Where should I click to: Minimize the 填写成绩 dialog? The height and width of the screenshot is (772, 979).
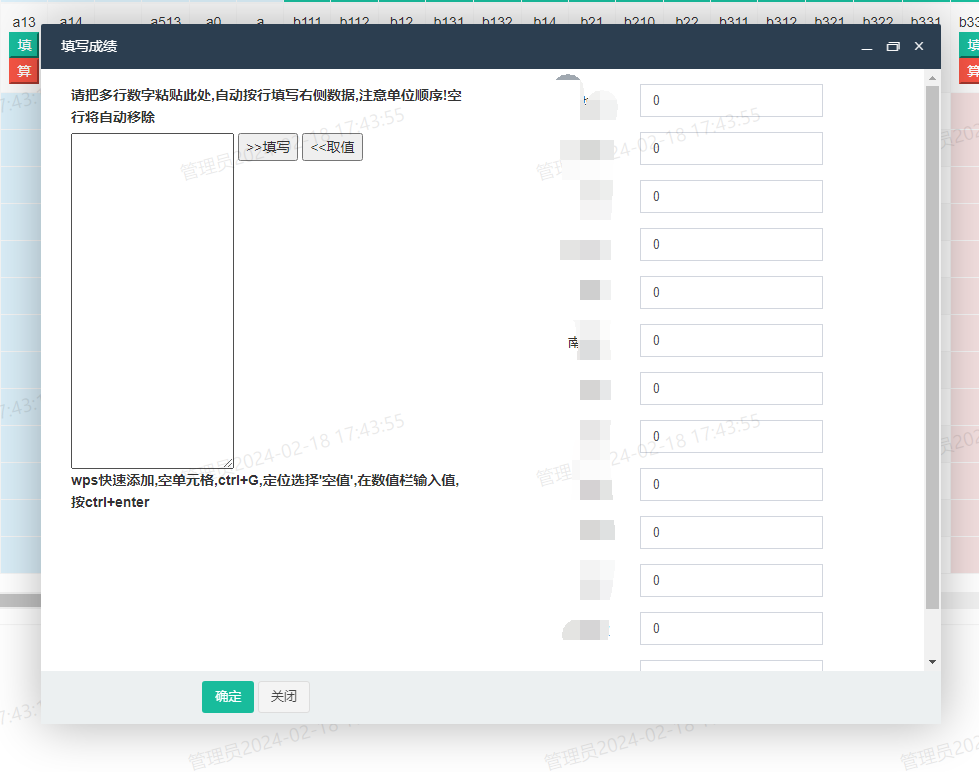tap(867, 47)
